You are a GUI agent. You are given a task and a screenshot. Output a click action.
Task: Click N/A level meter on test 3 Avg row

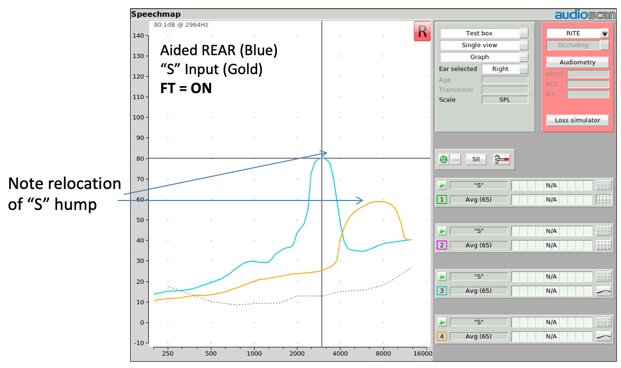click(x=552, y=291)
